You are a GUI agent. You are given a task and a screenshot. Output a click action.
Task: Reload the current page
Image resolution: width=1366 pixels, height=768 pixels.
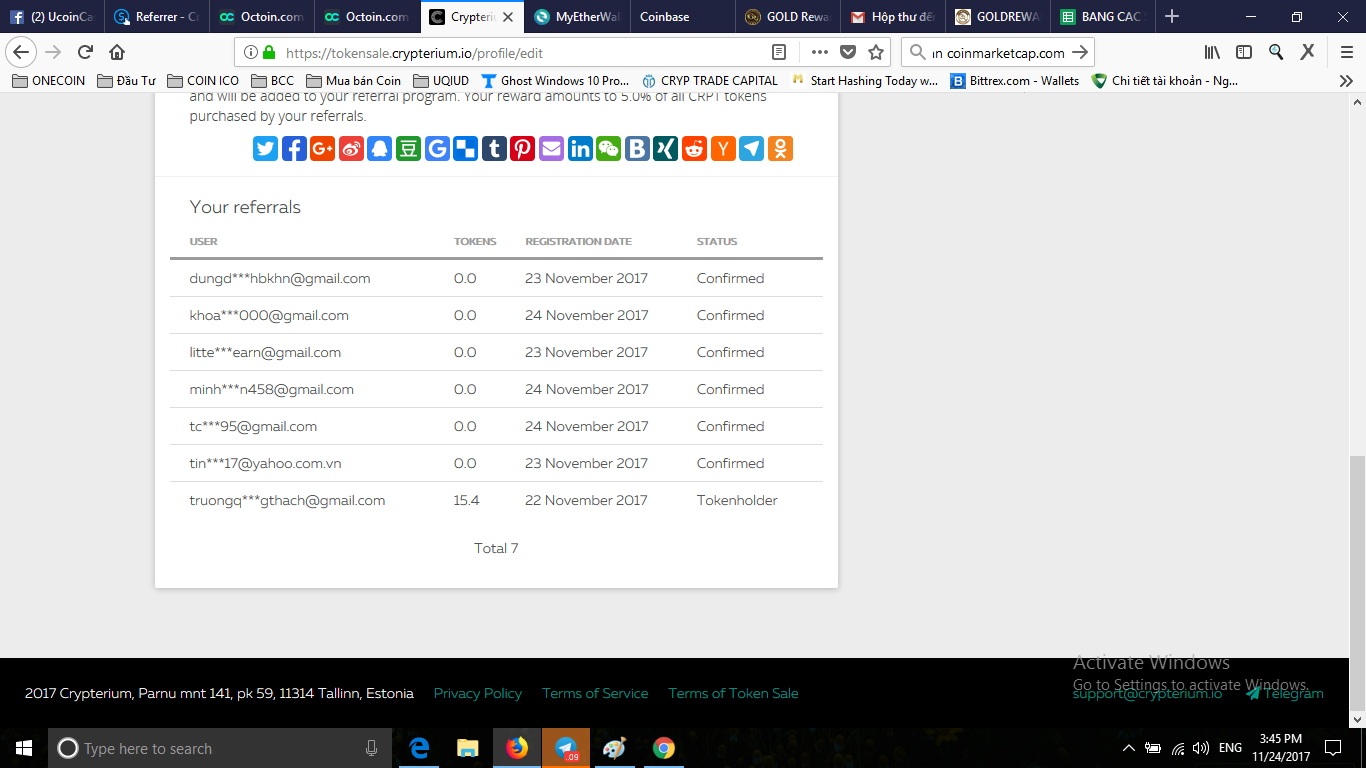[85, 52]
